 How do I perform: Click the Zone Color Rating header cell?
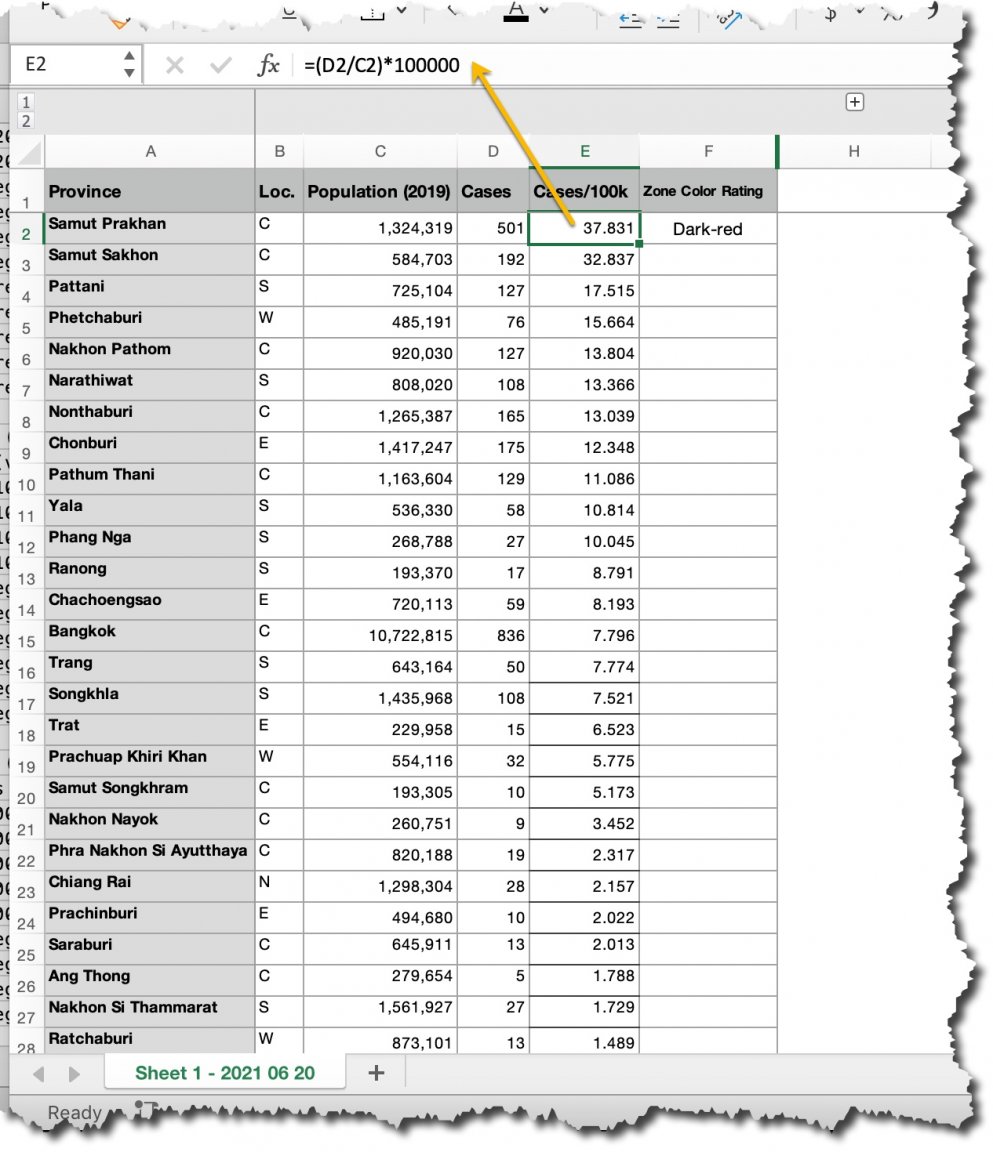(x=708, y=191)
